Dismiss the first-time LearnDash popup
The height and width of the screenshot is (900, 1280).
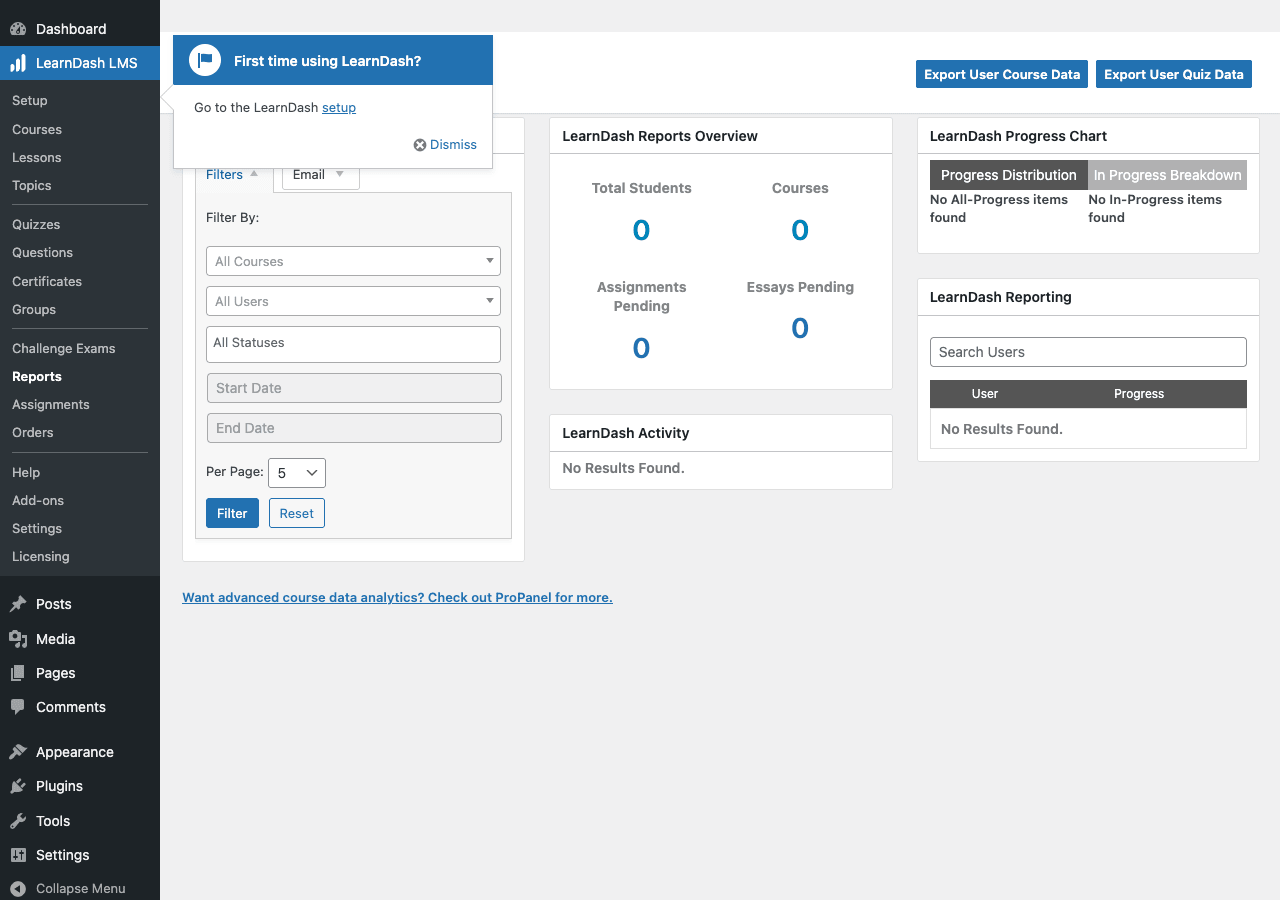pos(445,145)
